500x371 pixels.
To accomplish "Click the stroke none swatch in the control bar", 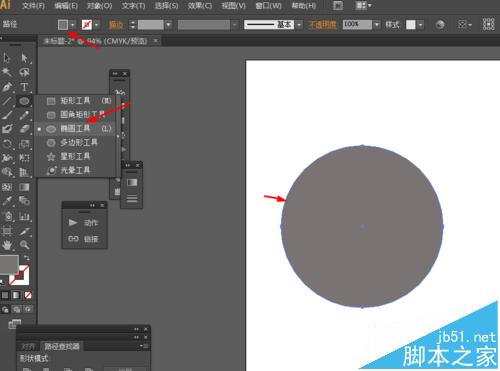I will coord(87,25).
